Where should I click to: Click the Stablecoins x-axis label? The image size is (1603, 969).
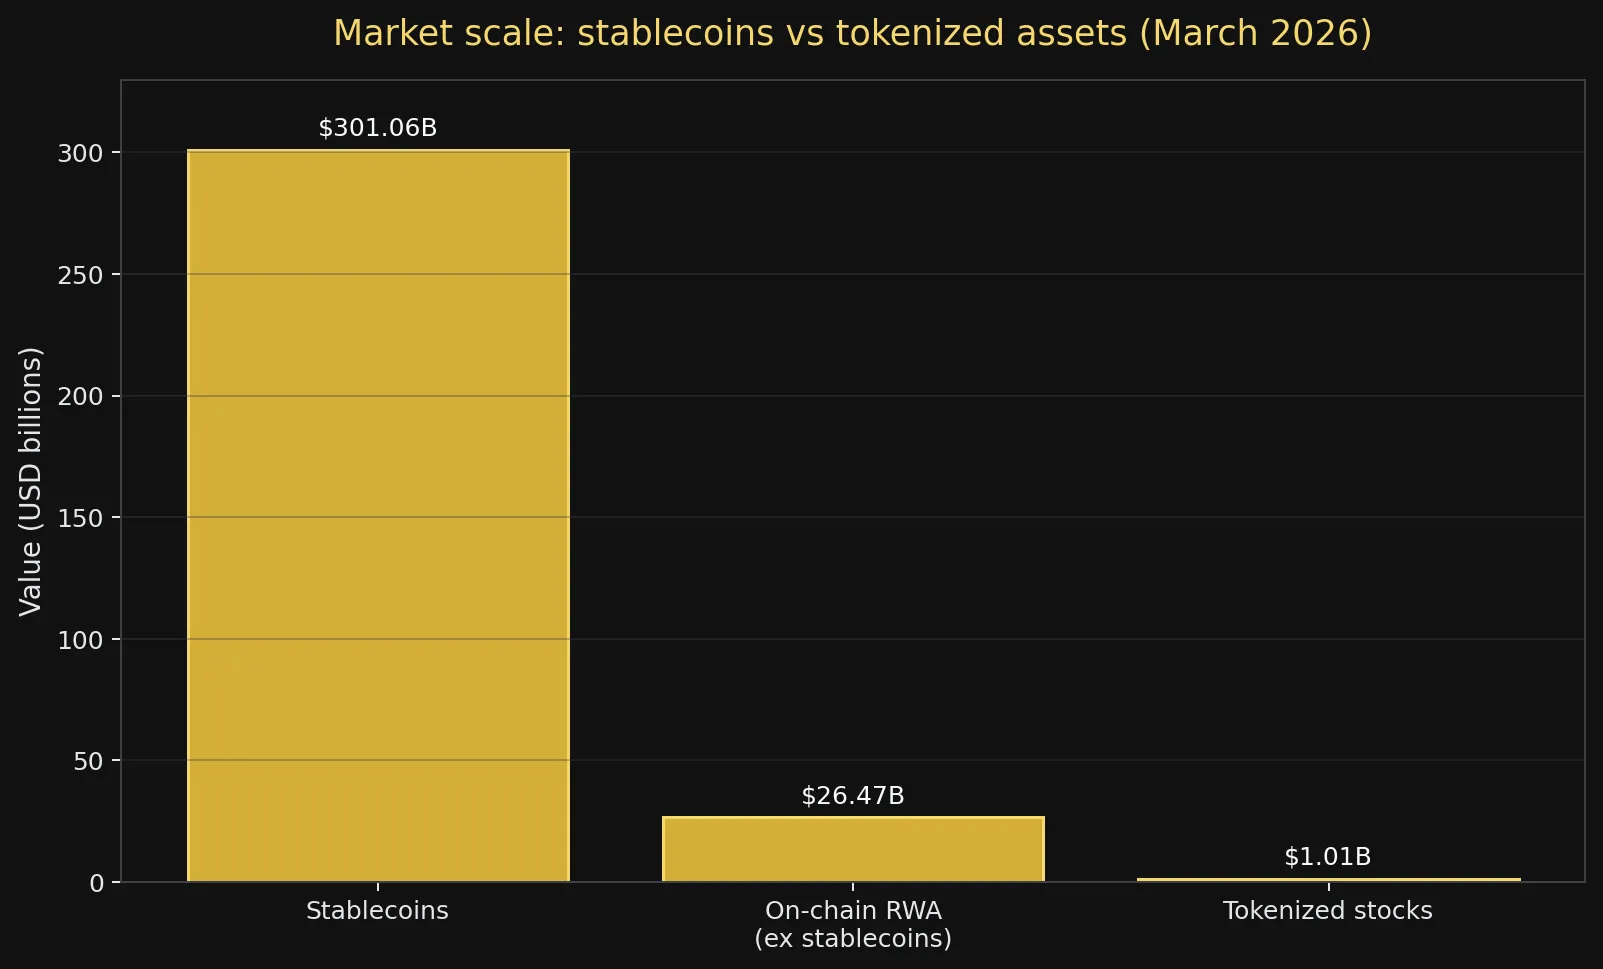pyautogui.click(x=377, y=911)
